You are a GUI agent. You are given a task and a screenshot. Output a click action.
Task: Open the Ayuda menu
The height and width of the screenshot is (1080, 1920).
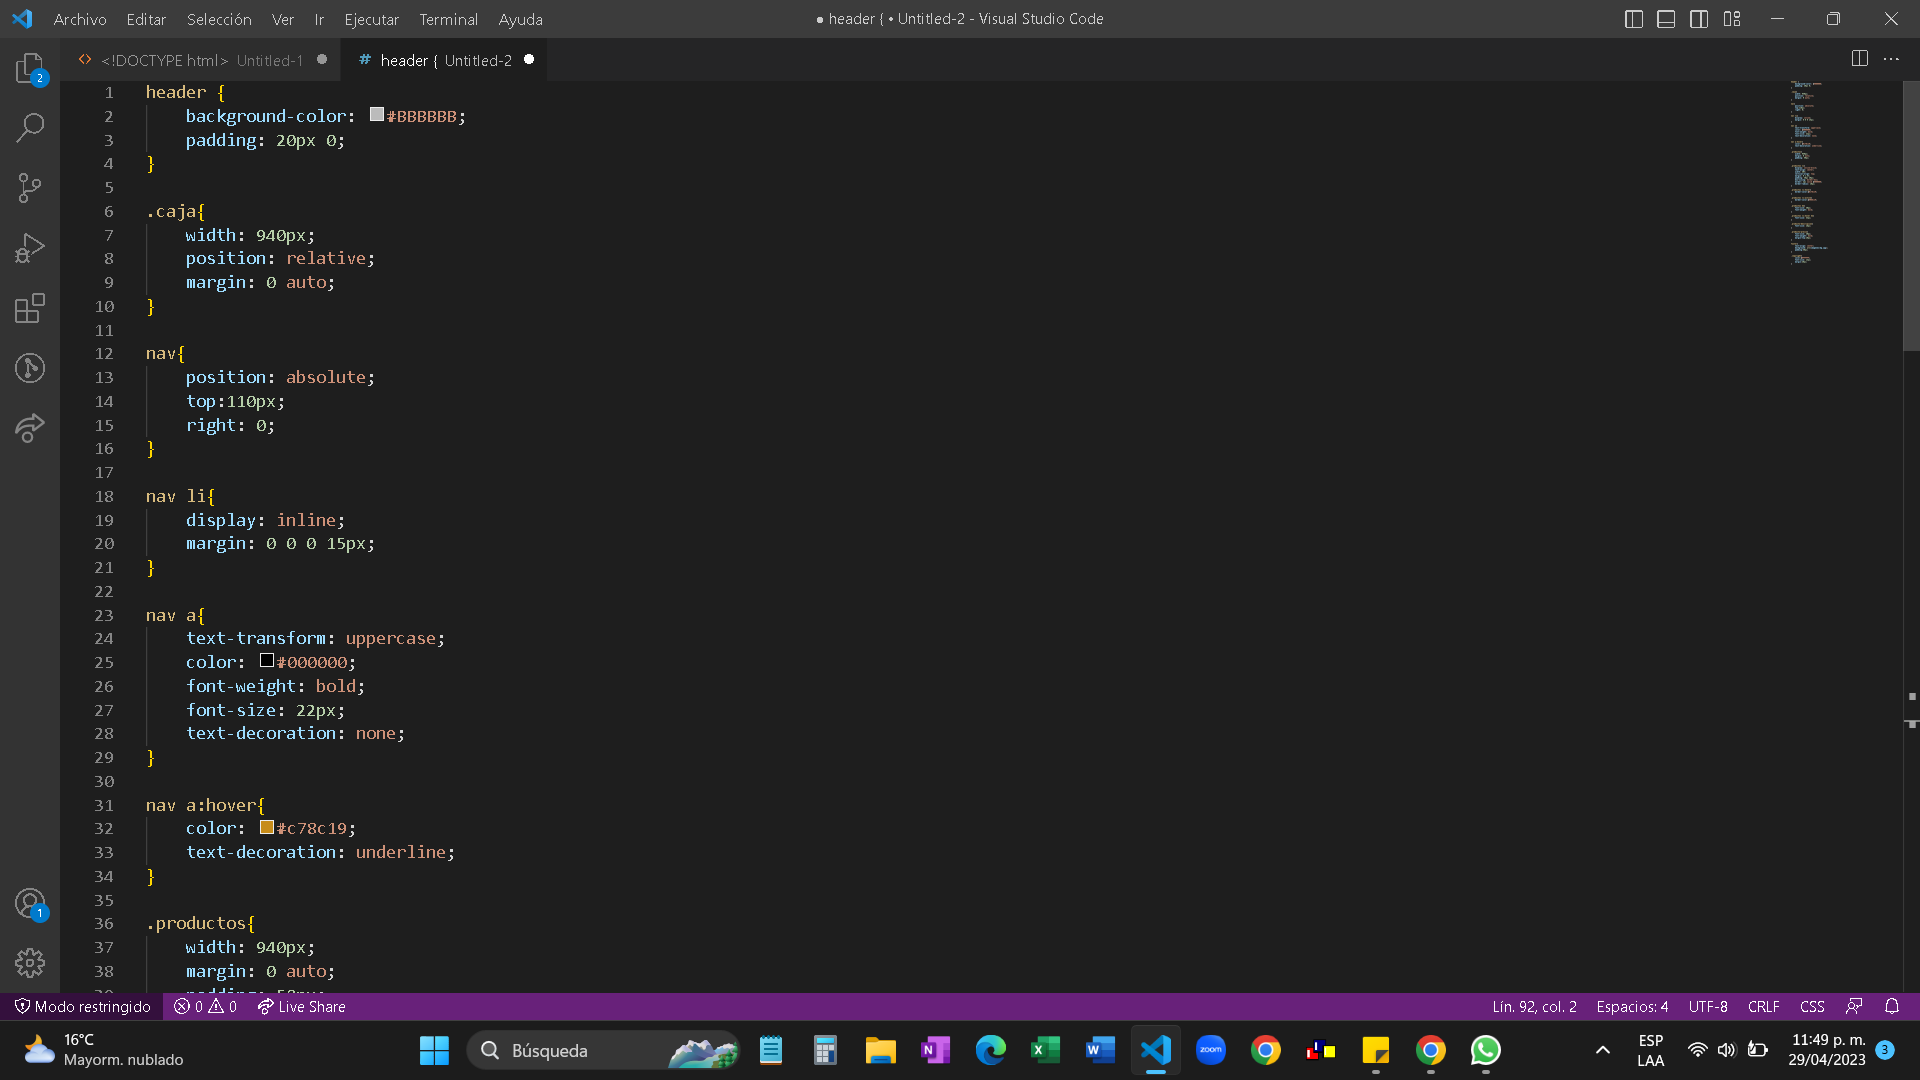click(520, 19)
